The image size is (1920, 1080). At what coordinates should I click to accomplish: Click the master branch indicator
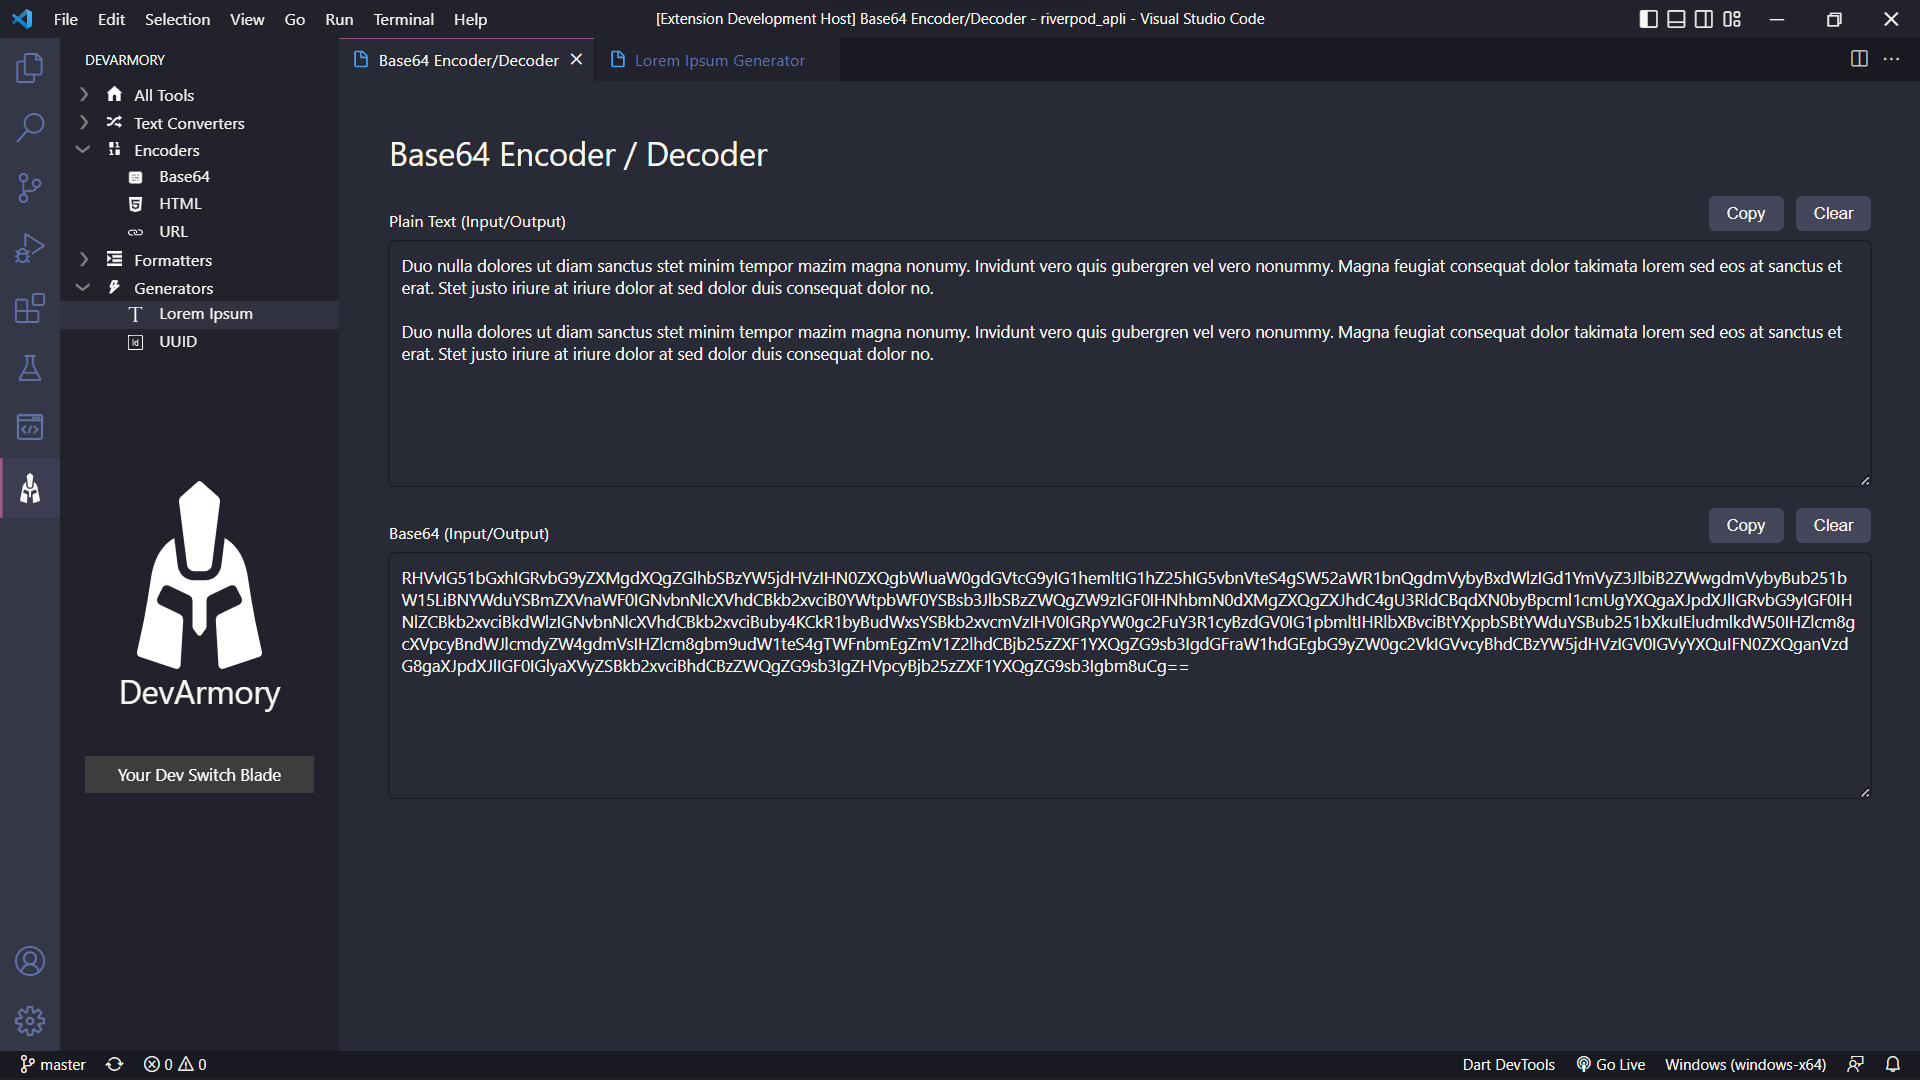coord(53,1064)
